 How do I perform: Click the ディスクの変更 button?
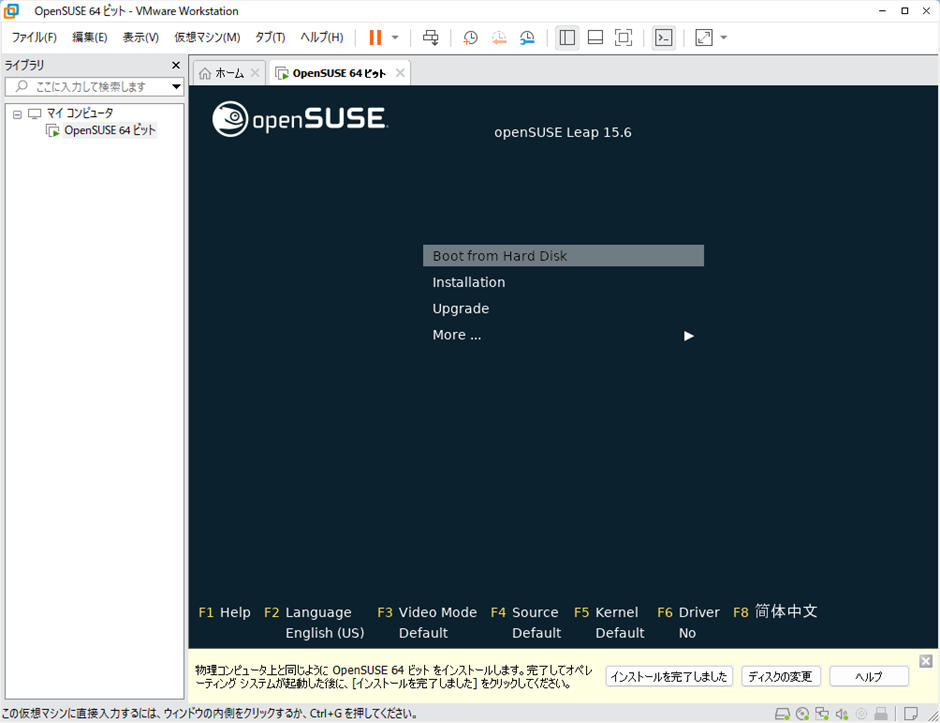[780, 677]
